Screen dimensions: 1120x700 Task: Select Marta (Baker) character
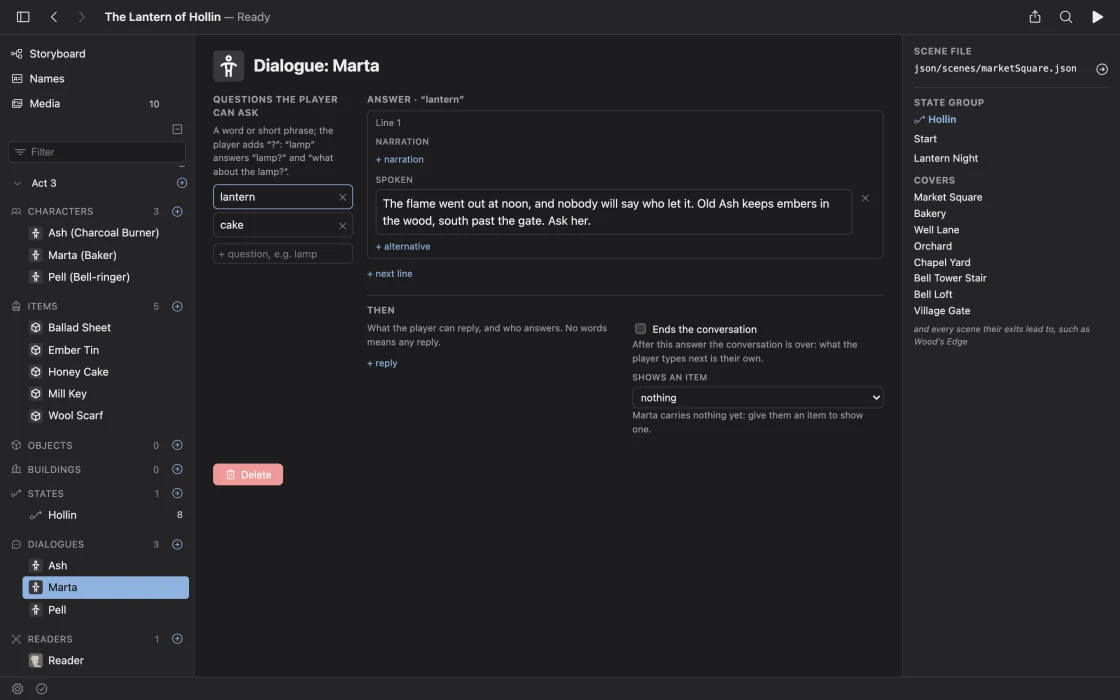pyautogui.click(x=82, y=255)
